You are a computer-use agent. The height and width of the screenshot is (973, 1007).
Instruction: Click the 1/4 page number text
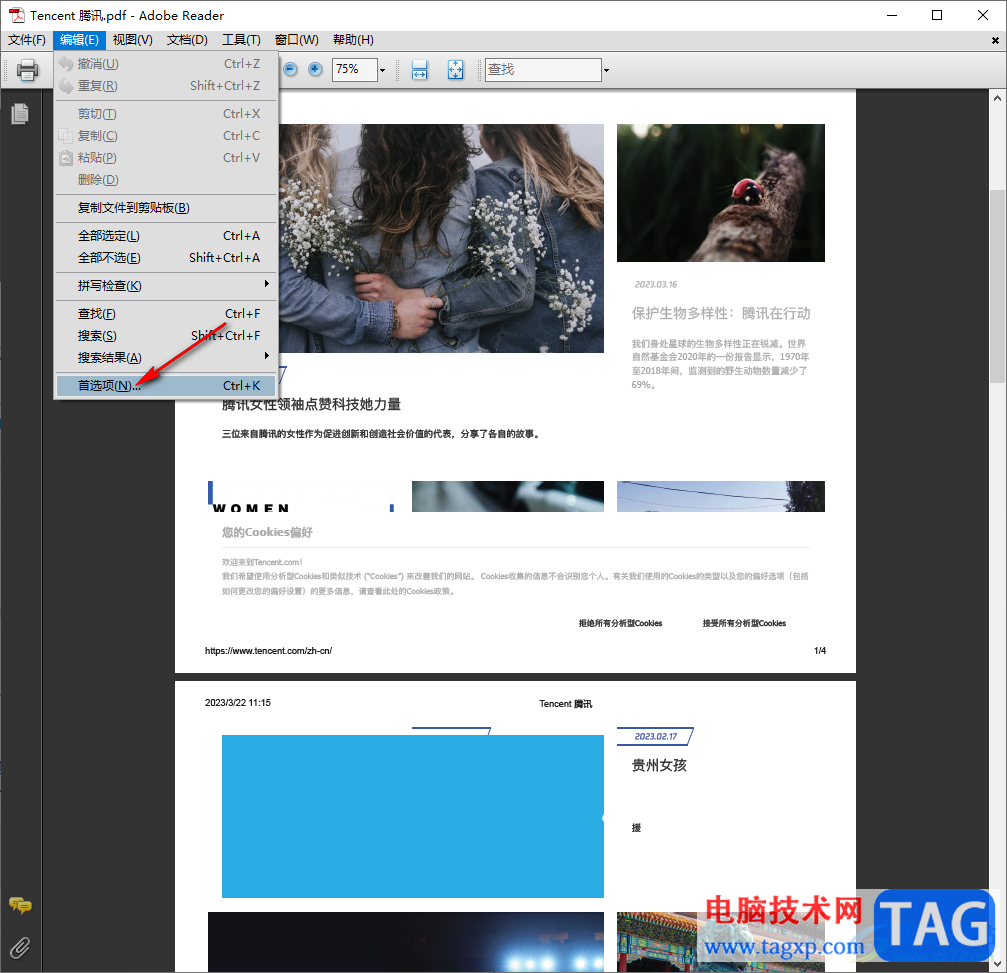pos(820,651)
